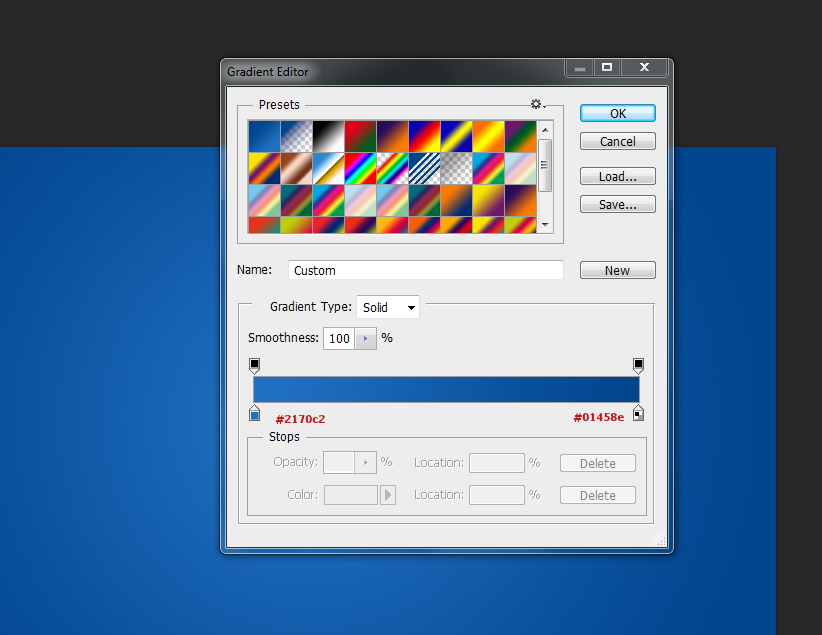Open the Presets gear menu
Image resolution: width=822 pixels, height=635 pixels.
point(537,104)
